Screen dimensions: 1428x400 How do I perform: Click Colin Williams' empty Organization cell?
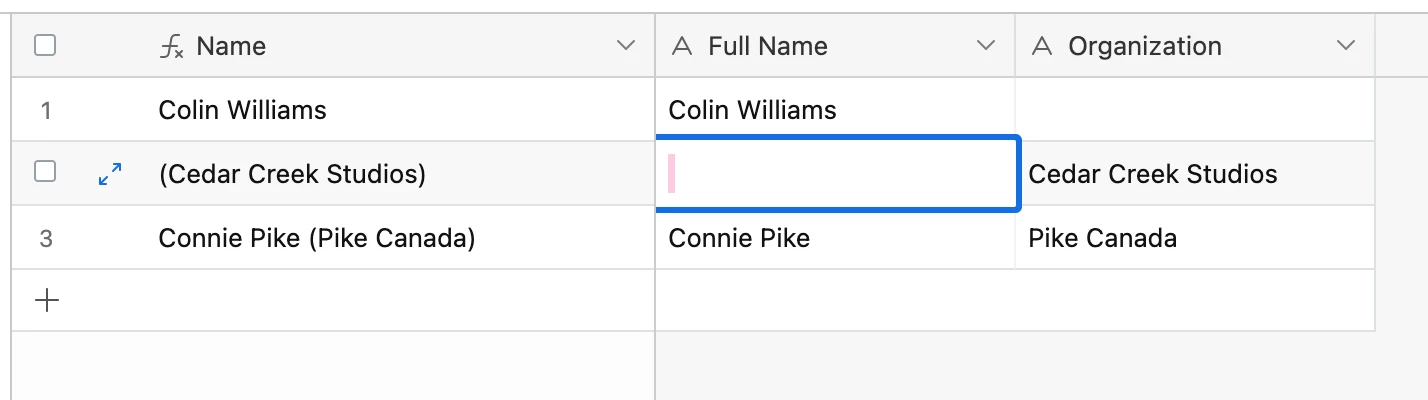[1194, 110]
